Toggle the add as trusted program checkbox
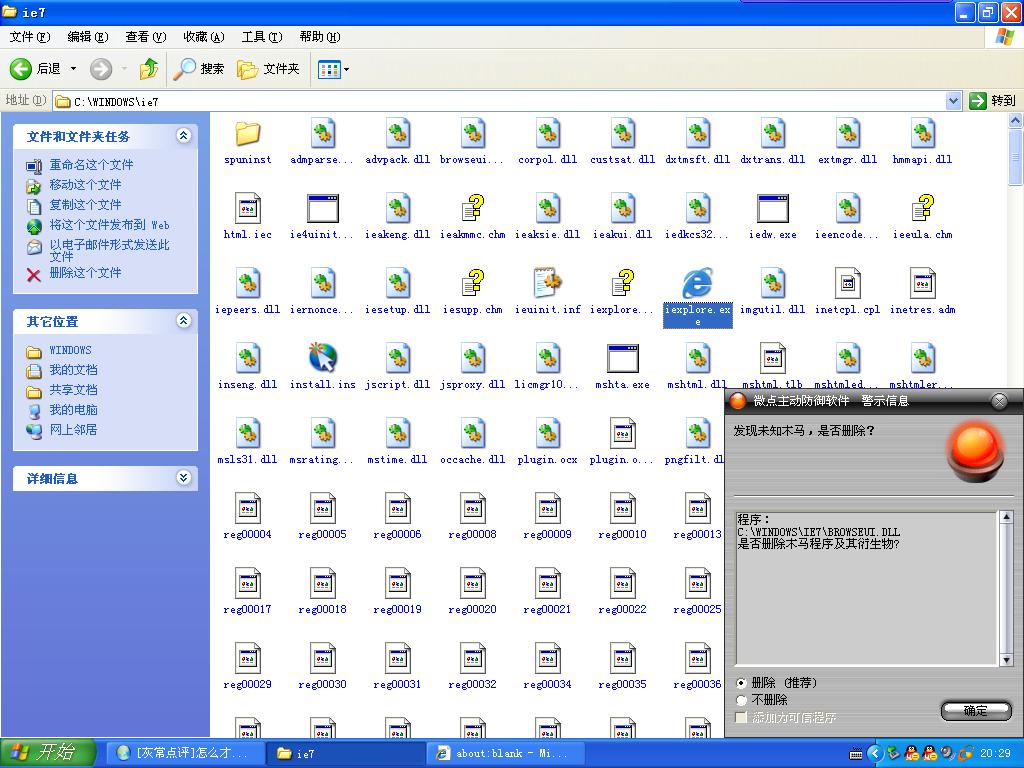This screenshot has height=768, width=1024. point(741,717)
